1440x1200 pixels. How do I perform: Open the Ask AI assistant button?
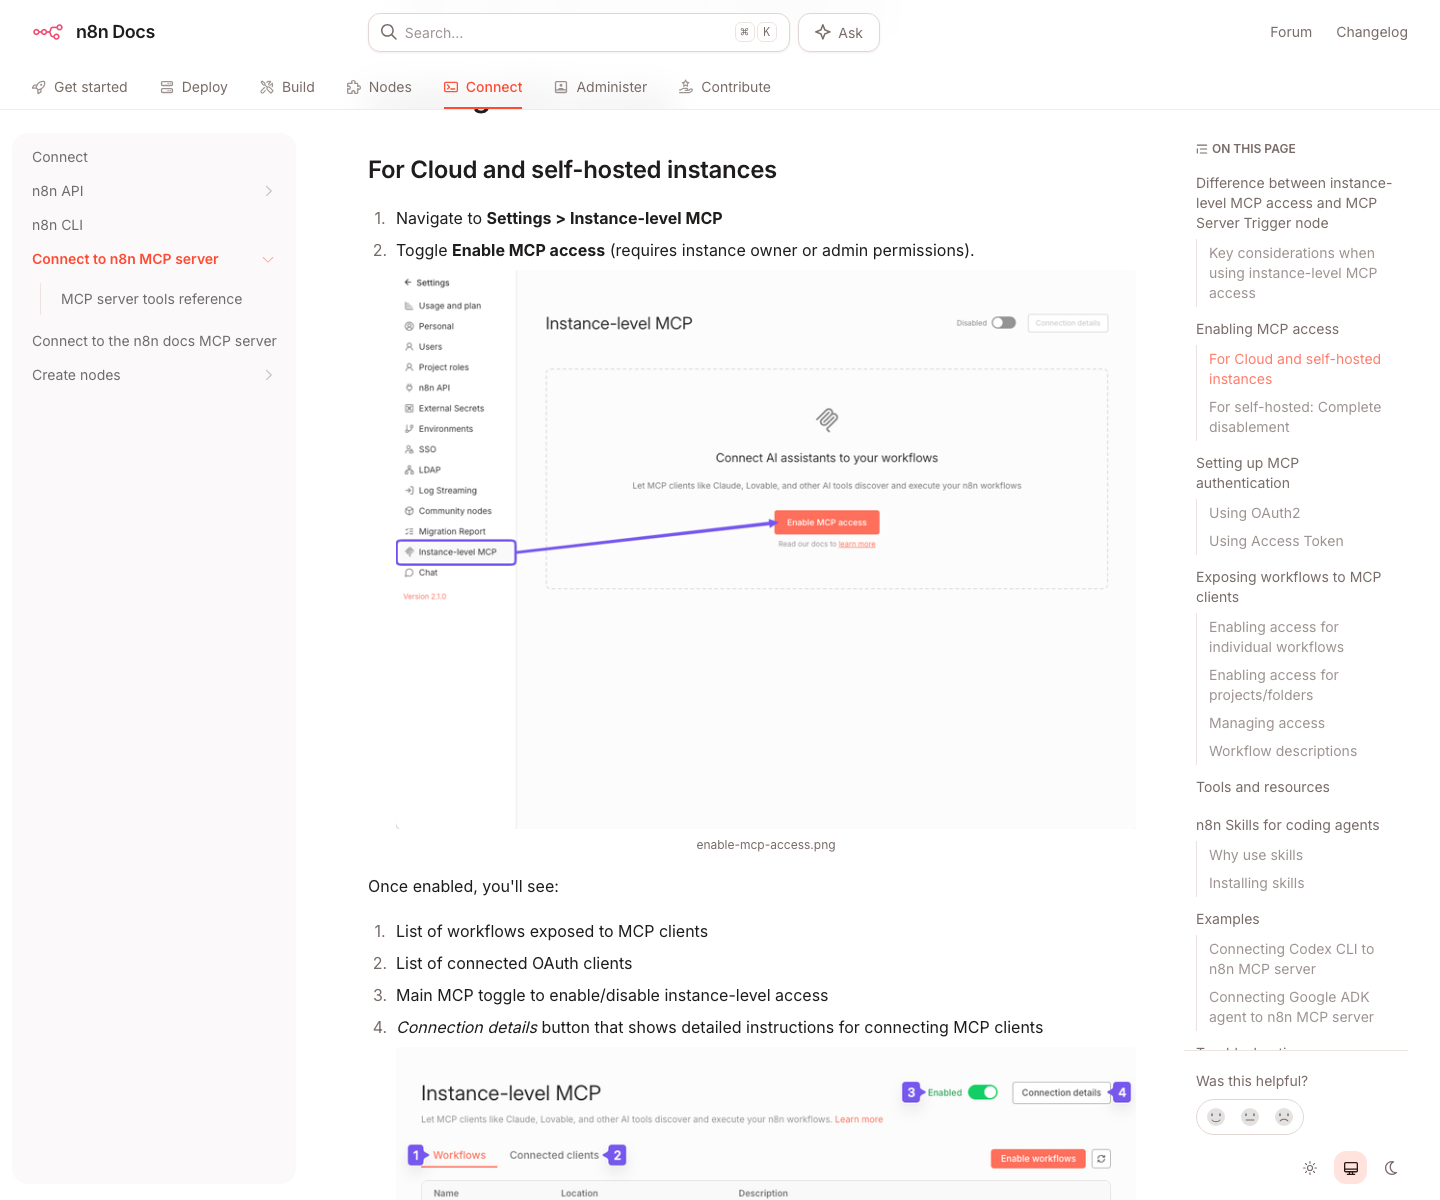pos(839,33)
